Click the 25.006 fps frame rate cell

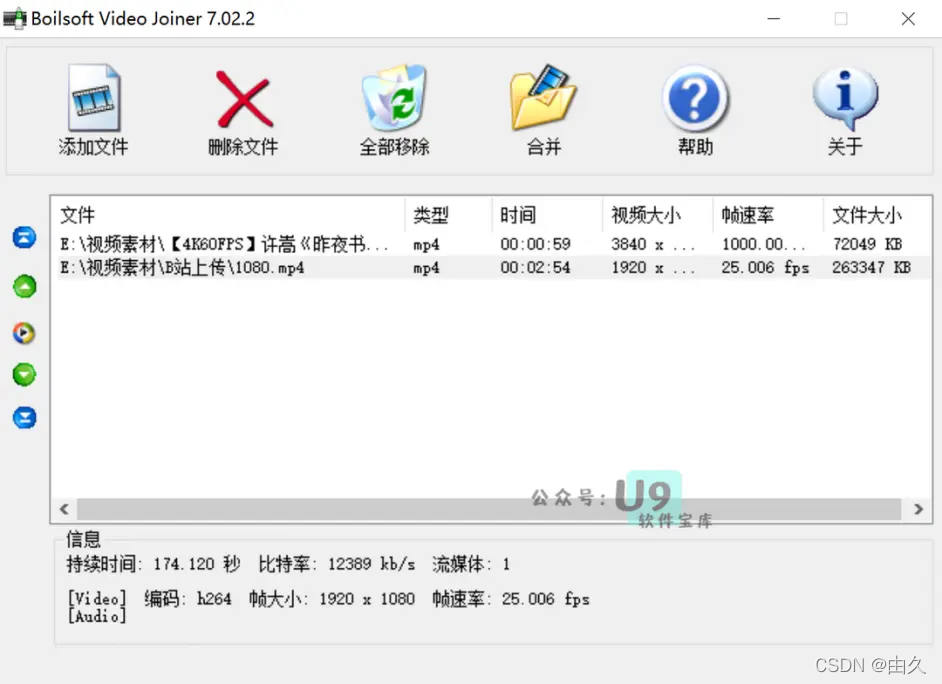point(765,268)
